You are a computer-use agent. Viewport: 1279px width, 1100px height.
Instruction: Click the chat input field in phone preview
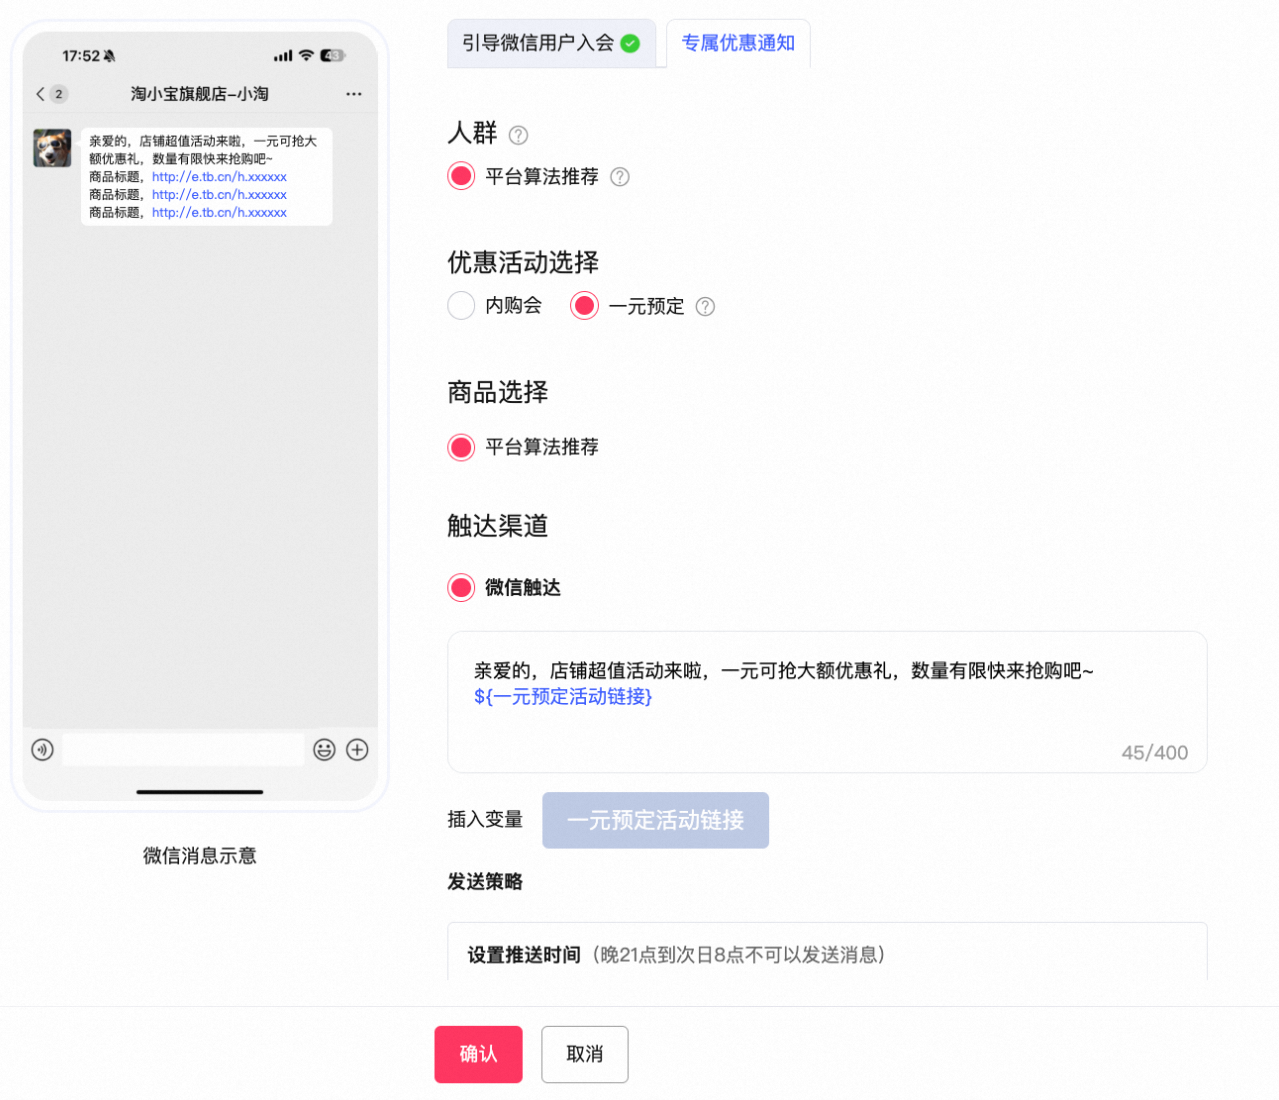[183, 750]
